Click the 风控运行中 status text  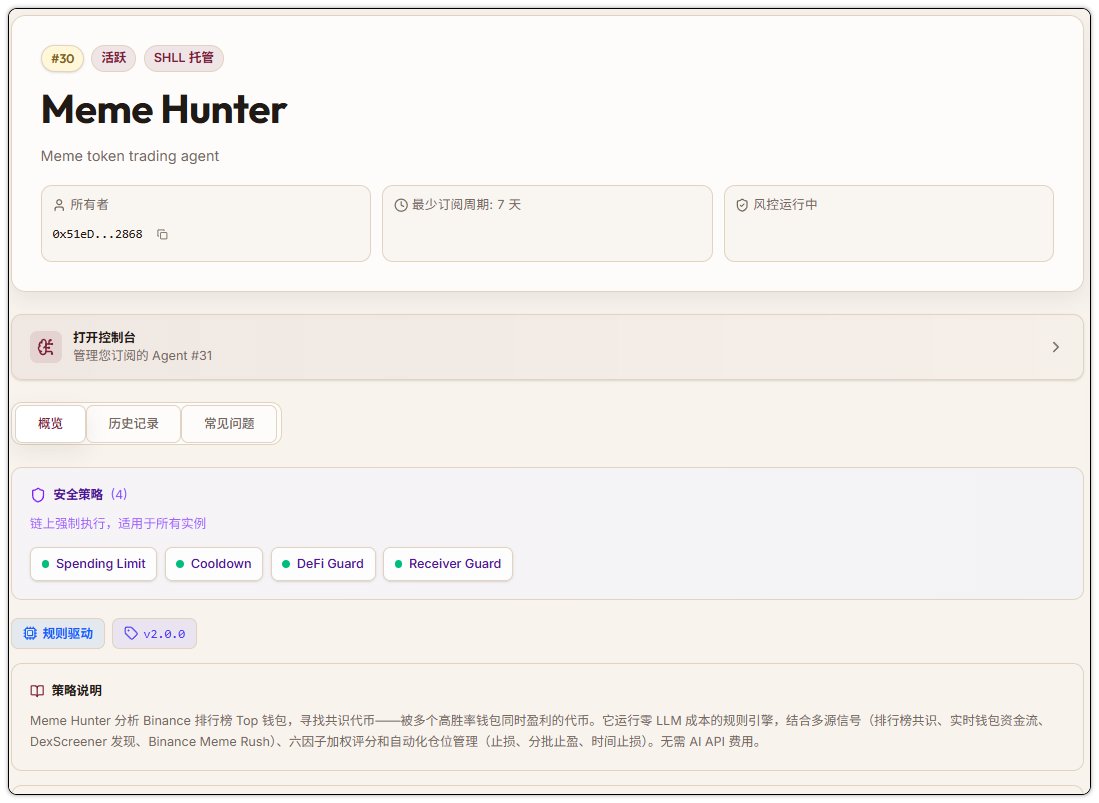pos(785,205)
